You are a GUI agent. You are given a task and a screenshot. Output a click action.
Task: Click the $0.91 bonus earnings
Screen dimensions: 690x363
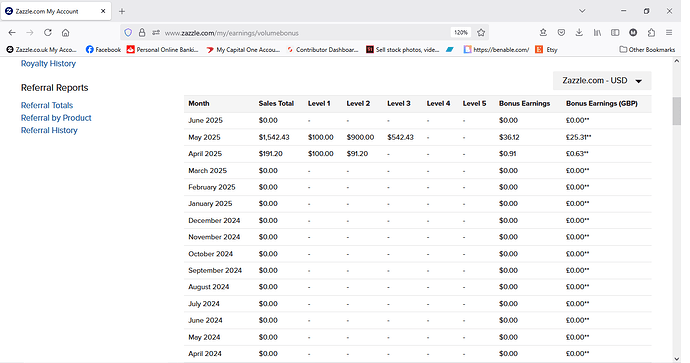tap(508, 154)
